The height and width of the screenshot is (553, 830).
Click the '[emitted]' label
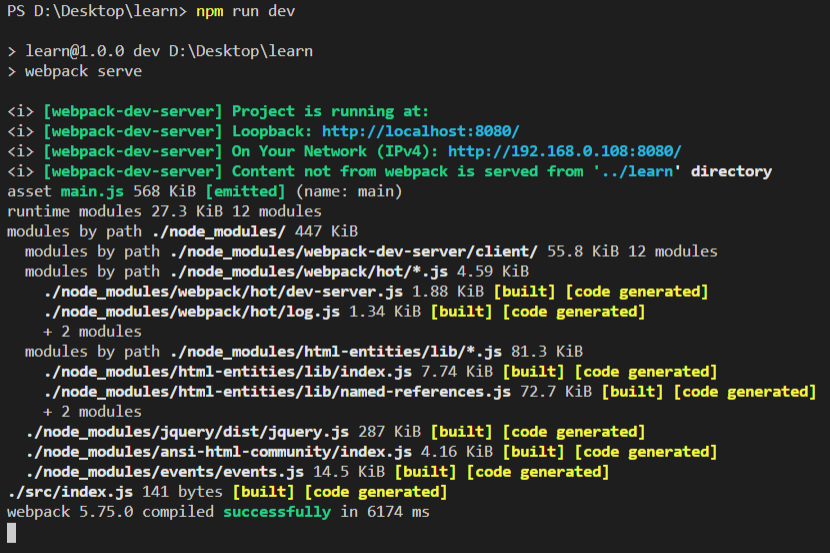(245, 192)
